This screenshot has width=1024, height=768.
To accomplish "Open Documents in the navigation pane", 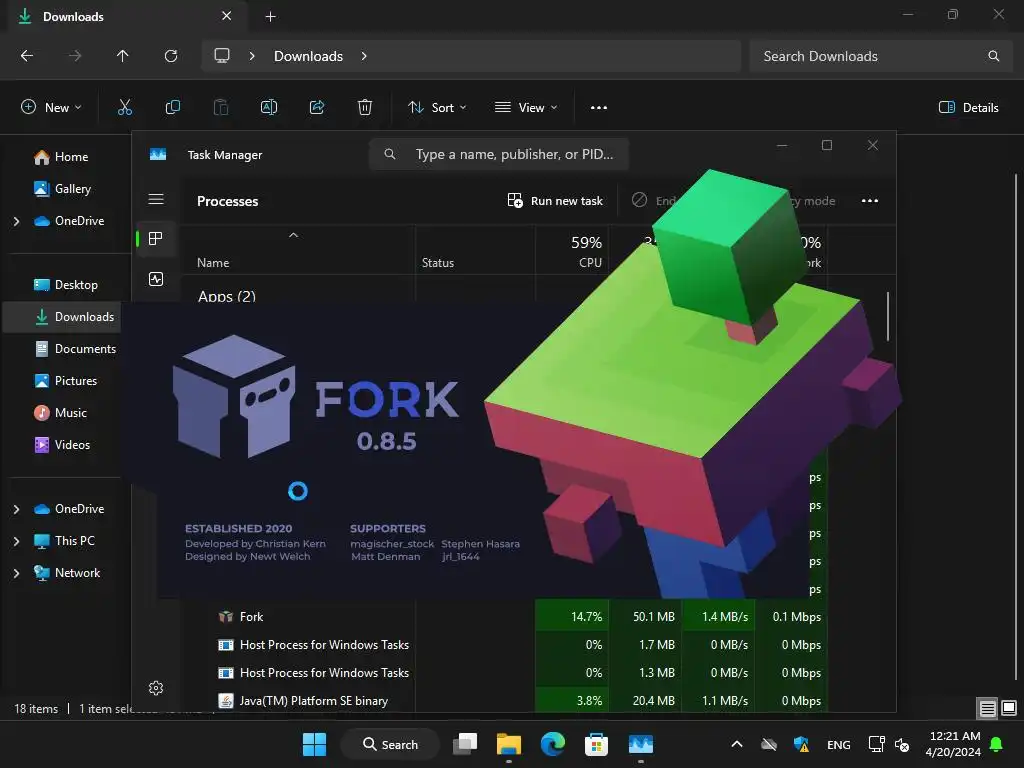I will [75, 349].
